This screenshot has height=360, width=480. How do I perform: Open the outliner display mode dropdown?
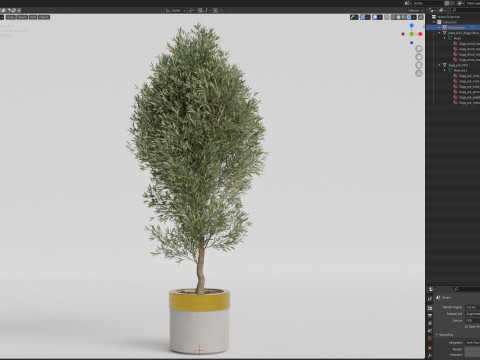click(x=442, y=10)
